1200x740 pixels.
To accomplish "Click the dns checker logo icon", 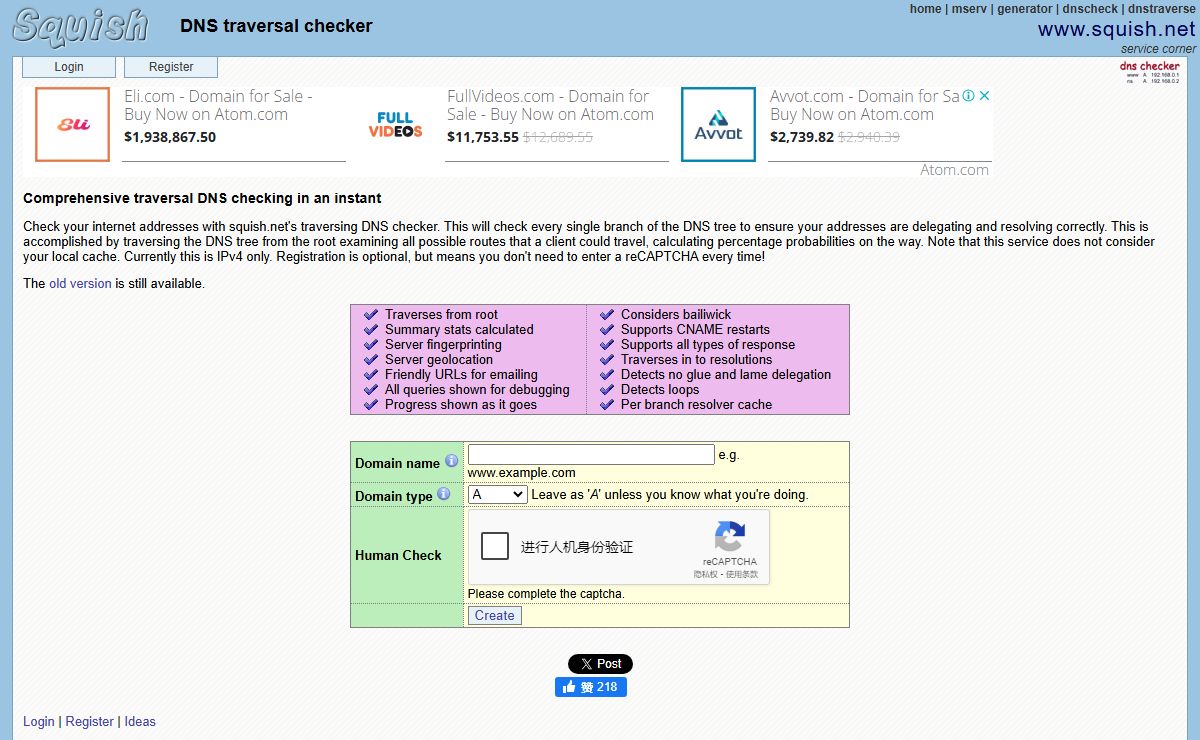I will (1150, 72).
